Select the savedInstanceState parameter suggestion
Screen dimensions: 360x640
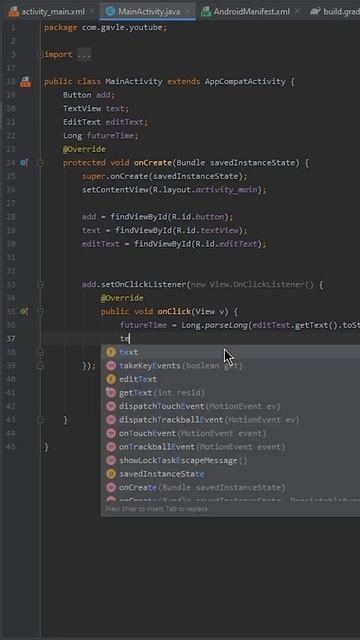point(231,473)
